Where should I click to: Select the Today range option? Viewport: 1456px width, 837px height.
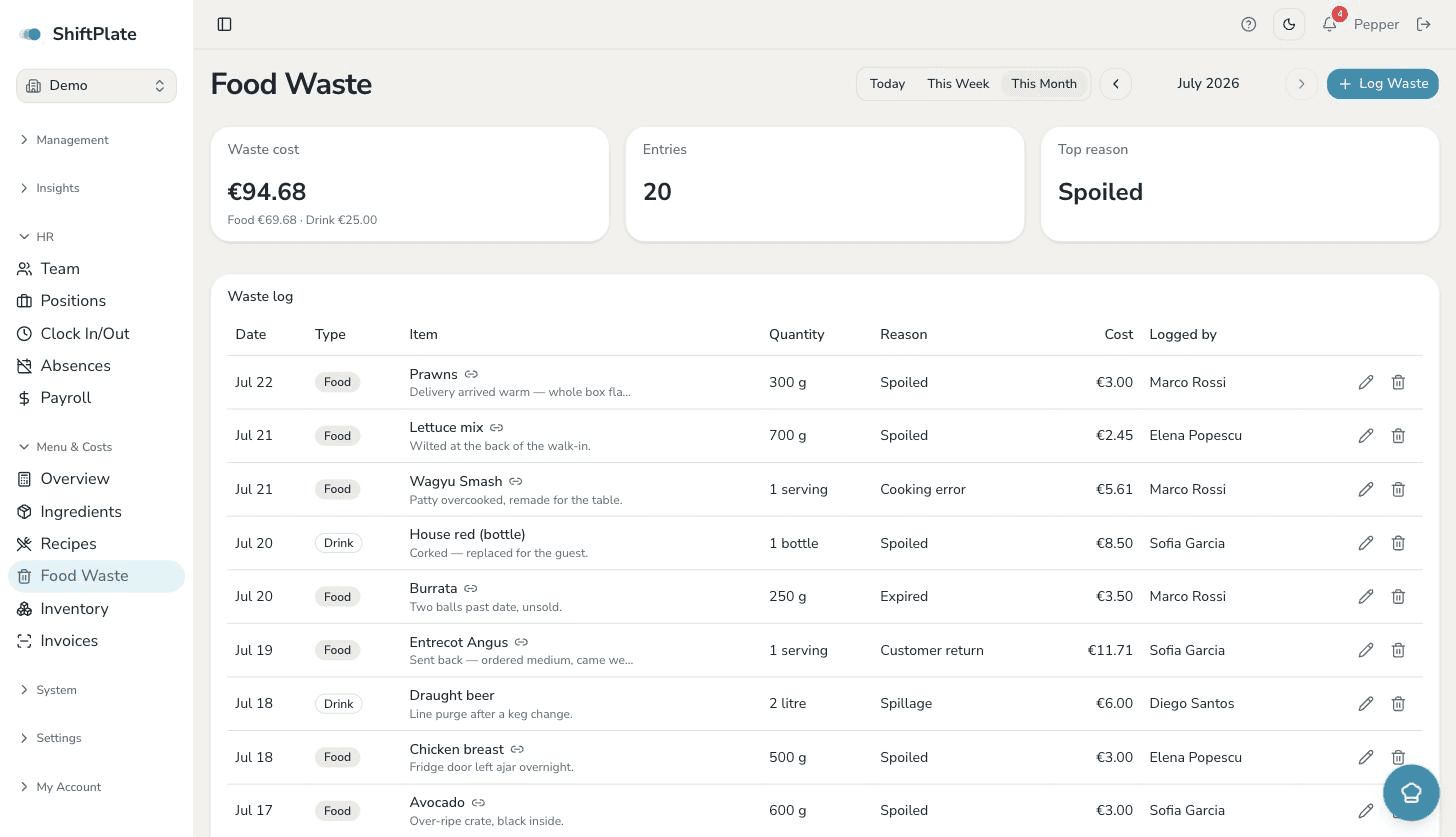pyautogui.click(x=887, y=84)
